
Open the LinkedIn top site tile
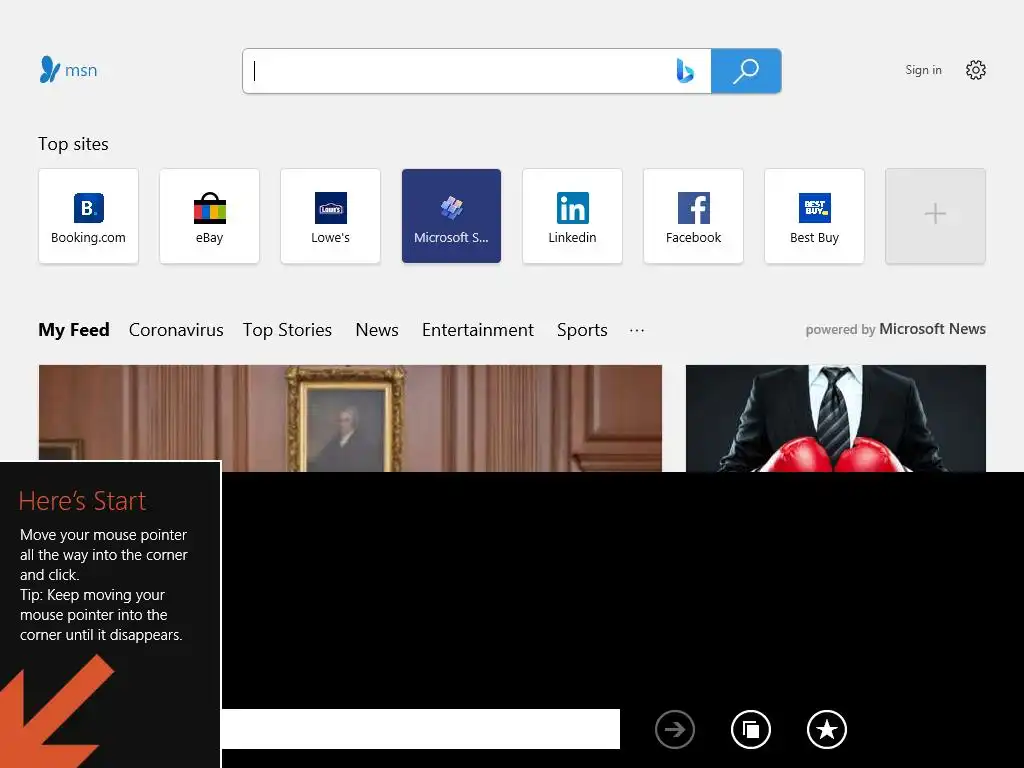point(572,216)
